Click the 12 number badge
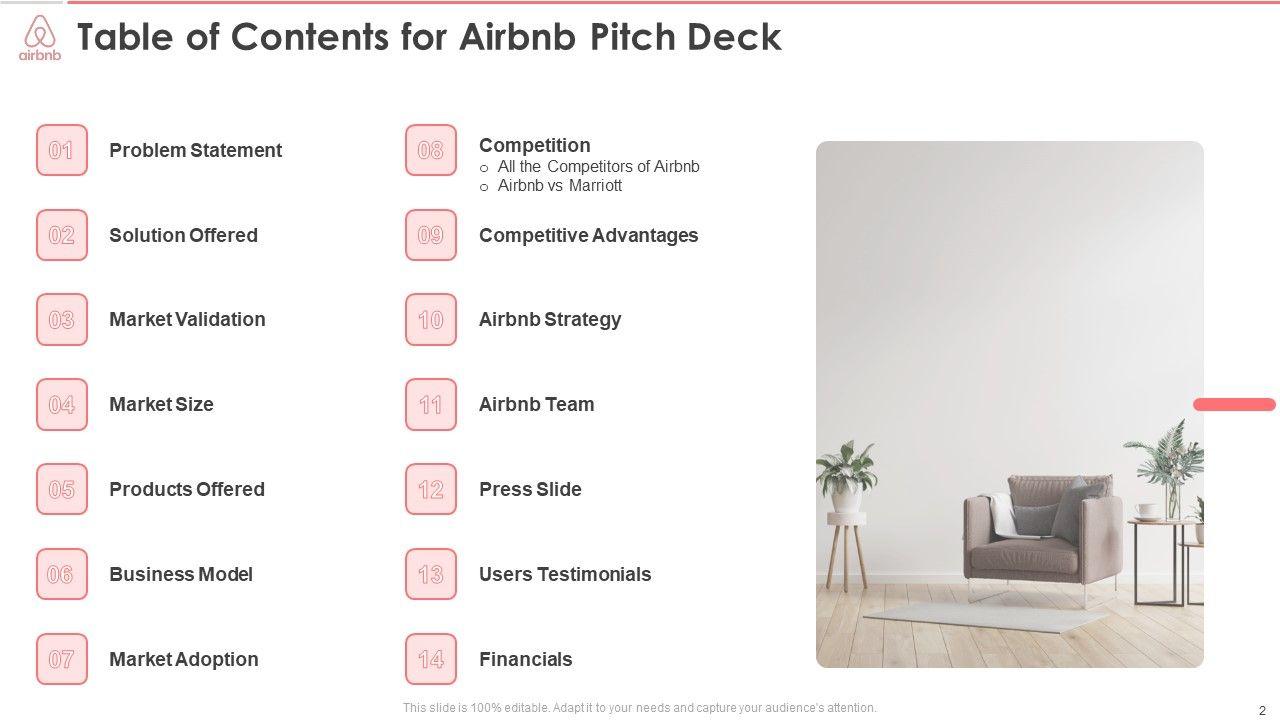The height and width of the screenshot is (720, 1280). [431, 489]
